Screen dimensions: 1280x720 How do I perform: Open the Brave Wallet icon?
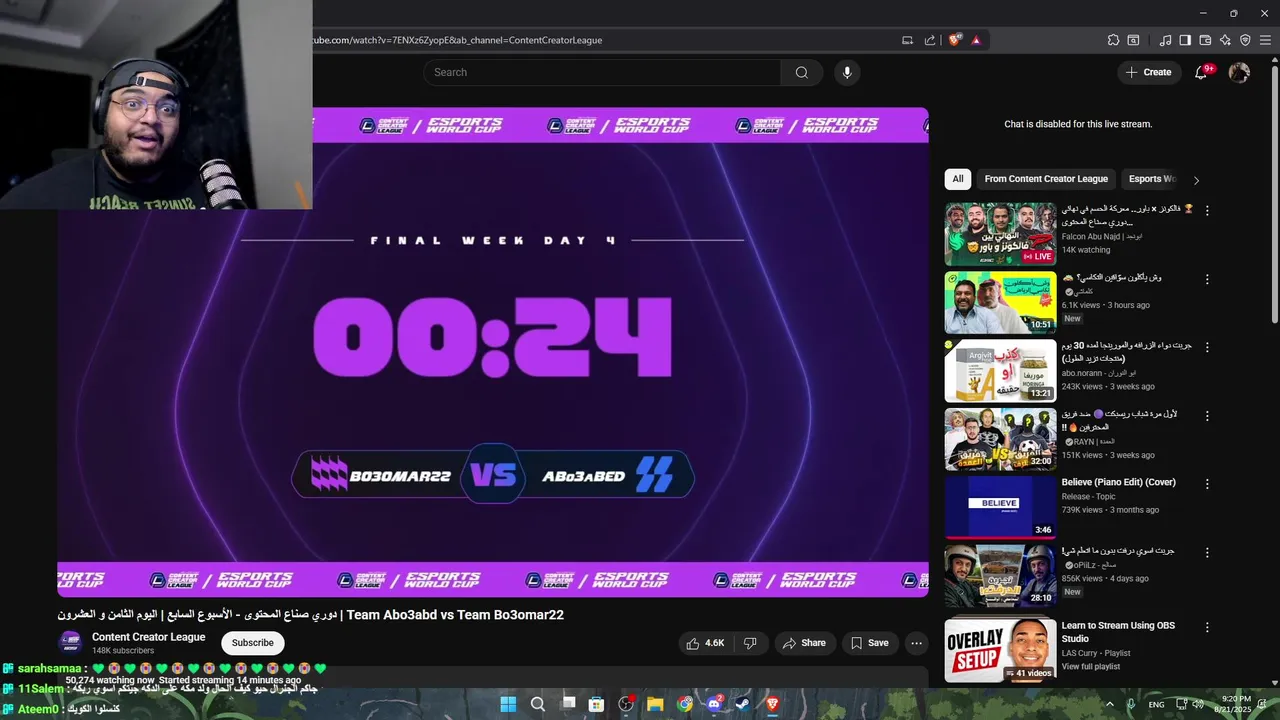point(1205,40)
